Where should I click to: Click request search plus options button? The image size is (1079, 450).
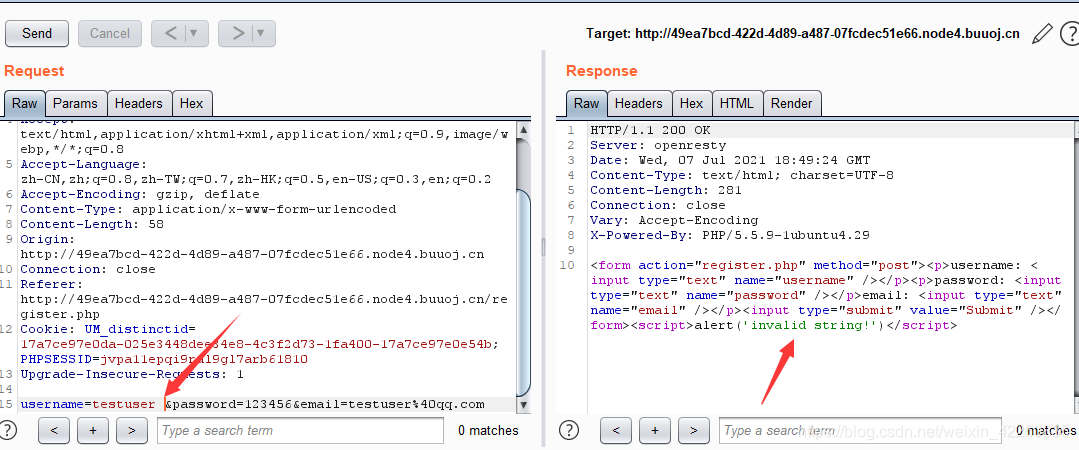click(94, 431)
